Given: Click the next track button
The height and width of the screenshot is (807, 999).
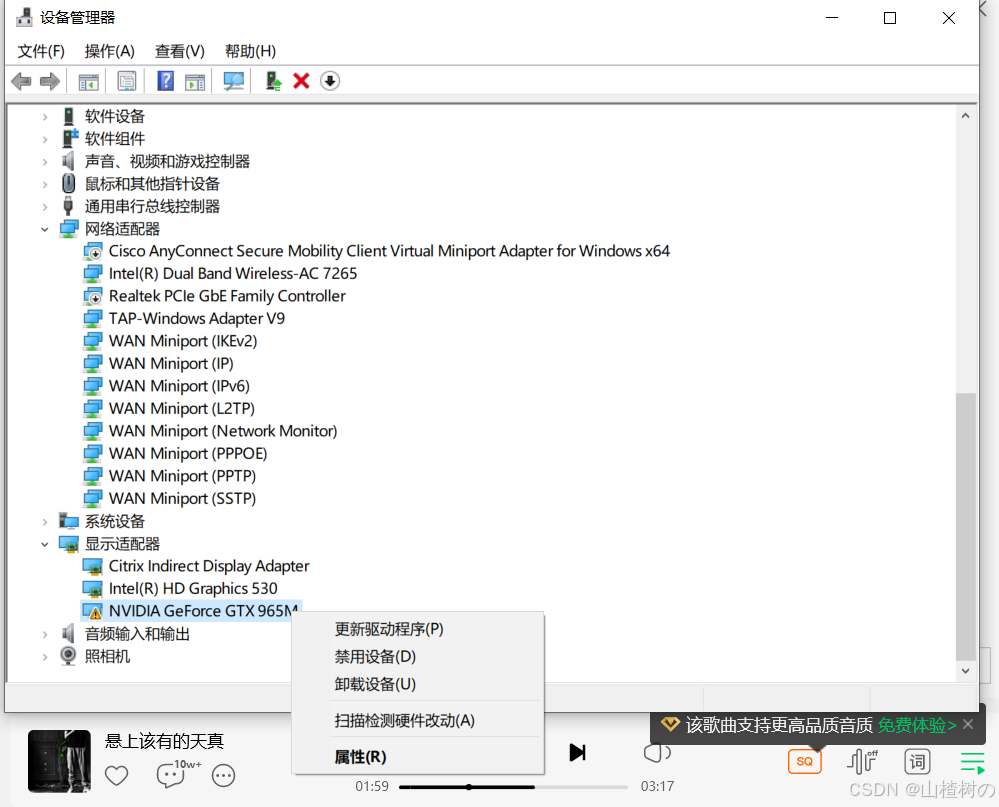Looking at the screenshot, I should (x=577, y=752).
